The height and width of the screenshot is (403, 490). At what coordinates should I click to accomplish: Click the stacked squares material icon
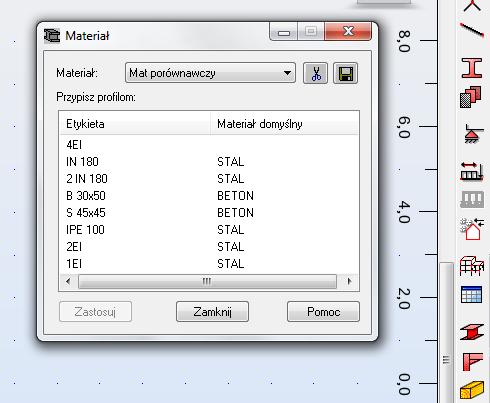471,97
